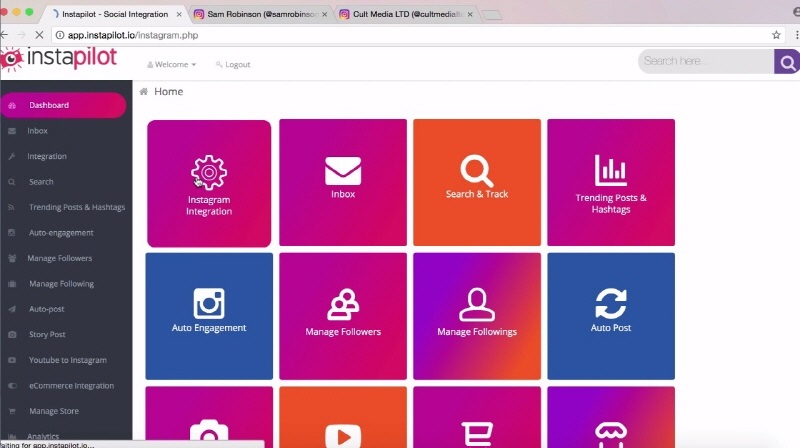Go to eCommerce Integration in sidebar
Viewport: 800px width, 448px height.
pos(71,386)
